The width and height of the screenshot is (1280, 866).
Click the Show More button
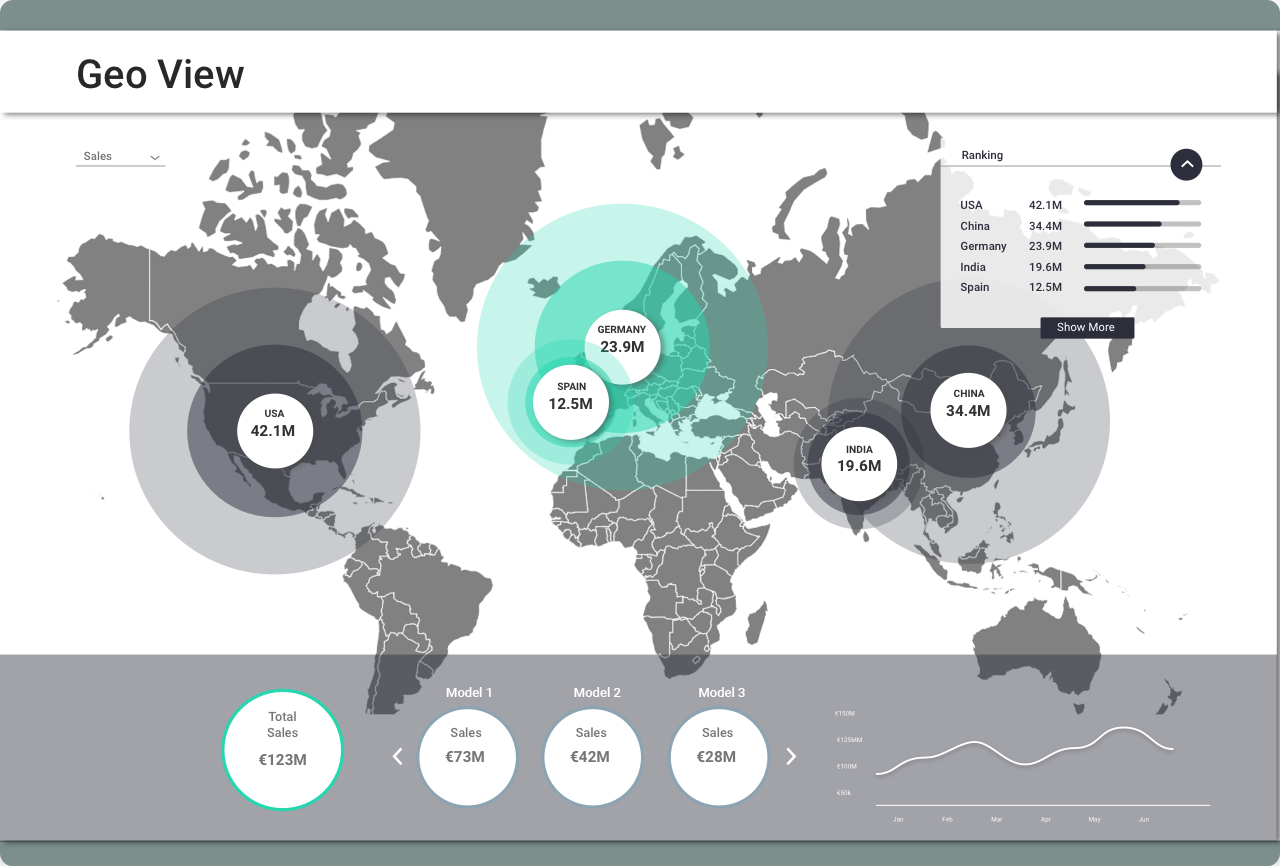pos(1086,328)
